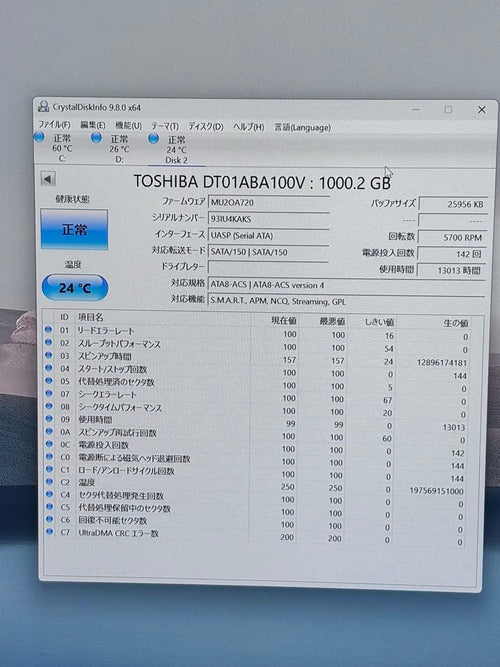Close the CrystalDiskInfo window

click(482, 110)
